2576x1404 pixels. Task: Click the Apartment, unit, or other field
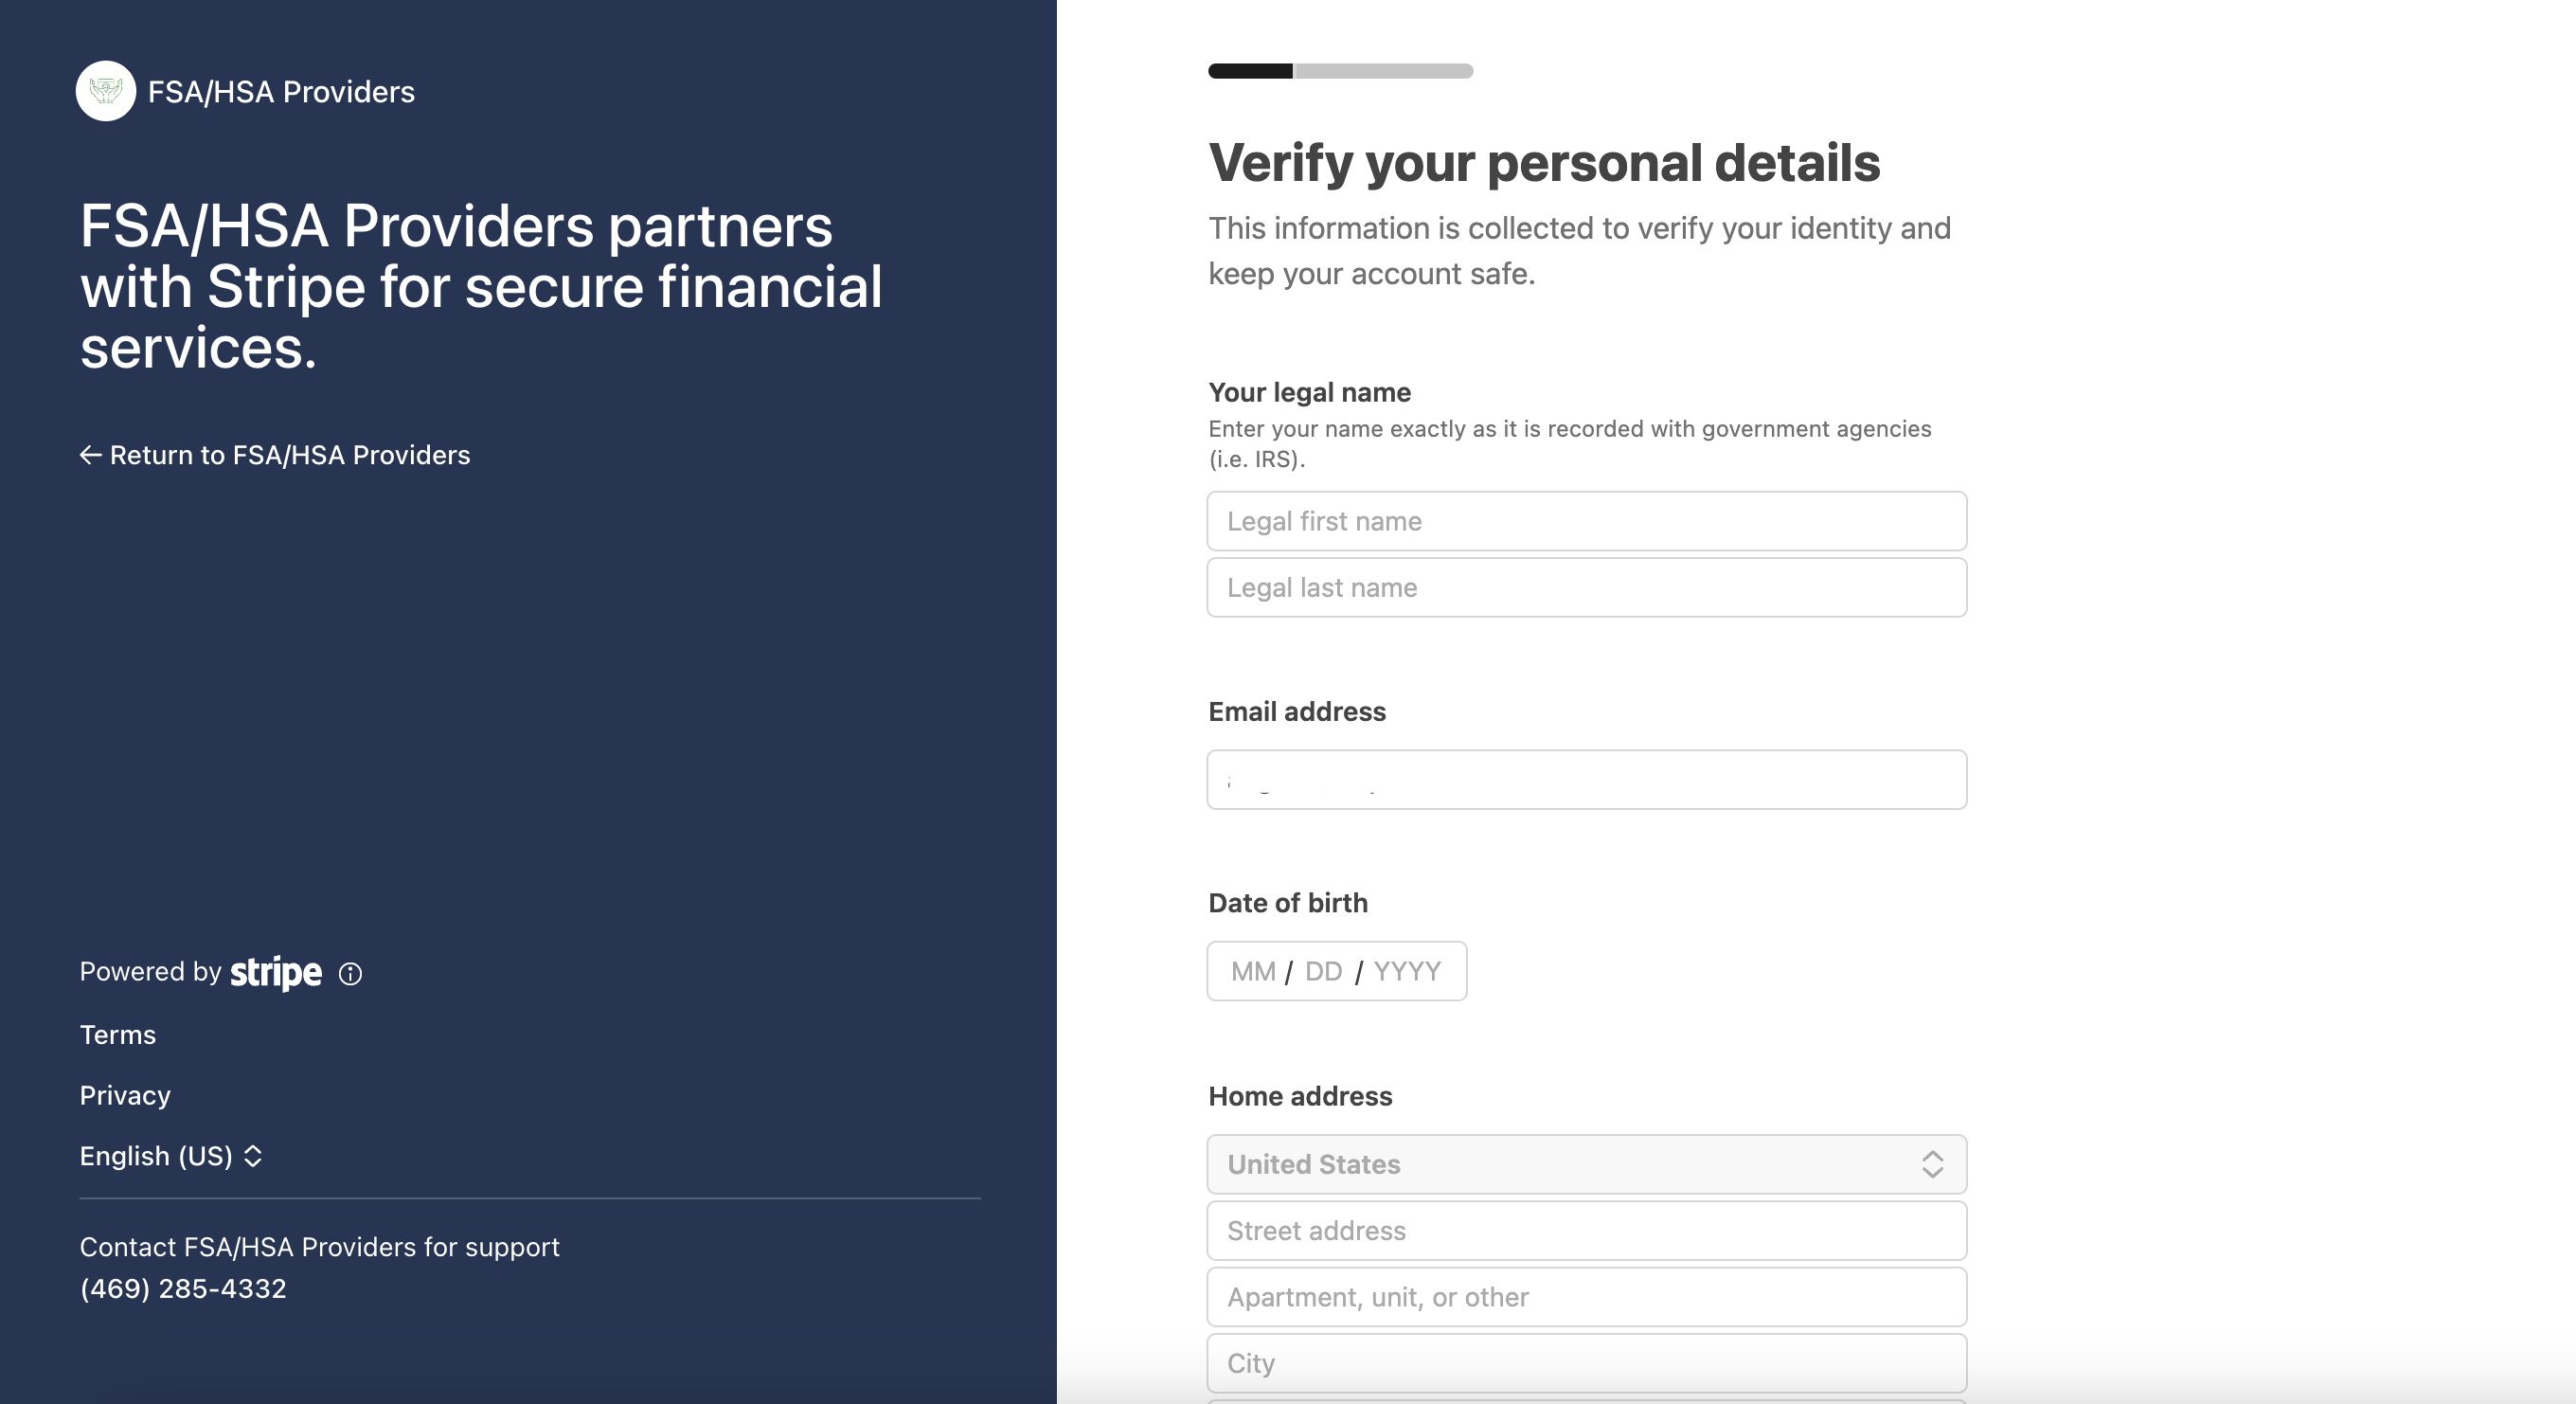(x=1587, y=1297)
